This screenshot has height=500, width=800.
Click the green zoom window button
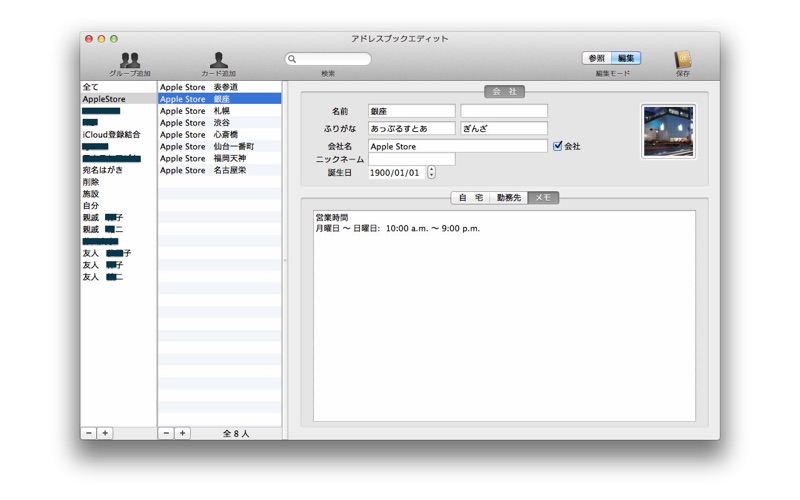pos(114,39)
